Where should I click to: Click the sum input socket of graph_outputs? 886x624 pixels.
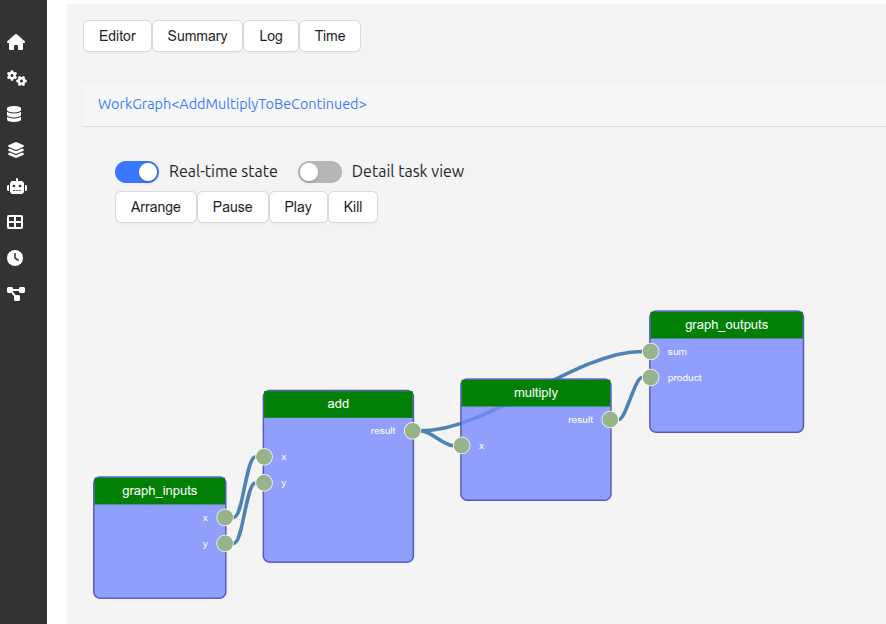(x=650, y=352)
